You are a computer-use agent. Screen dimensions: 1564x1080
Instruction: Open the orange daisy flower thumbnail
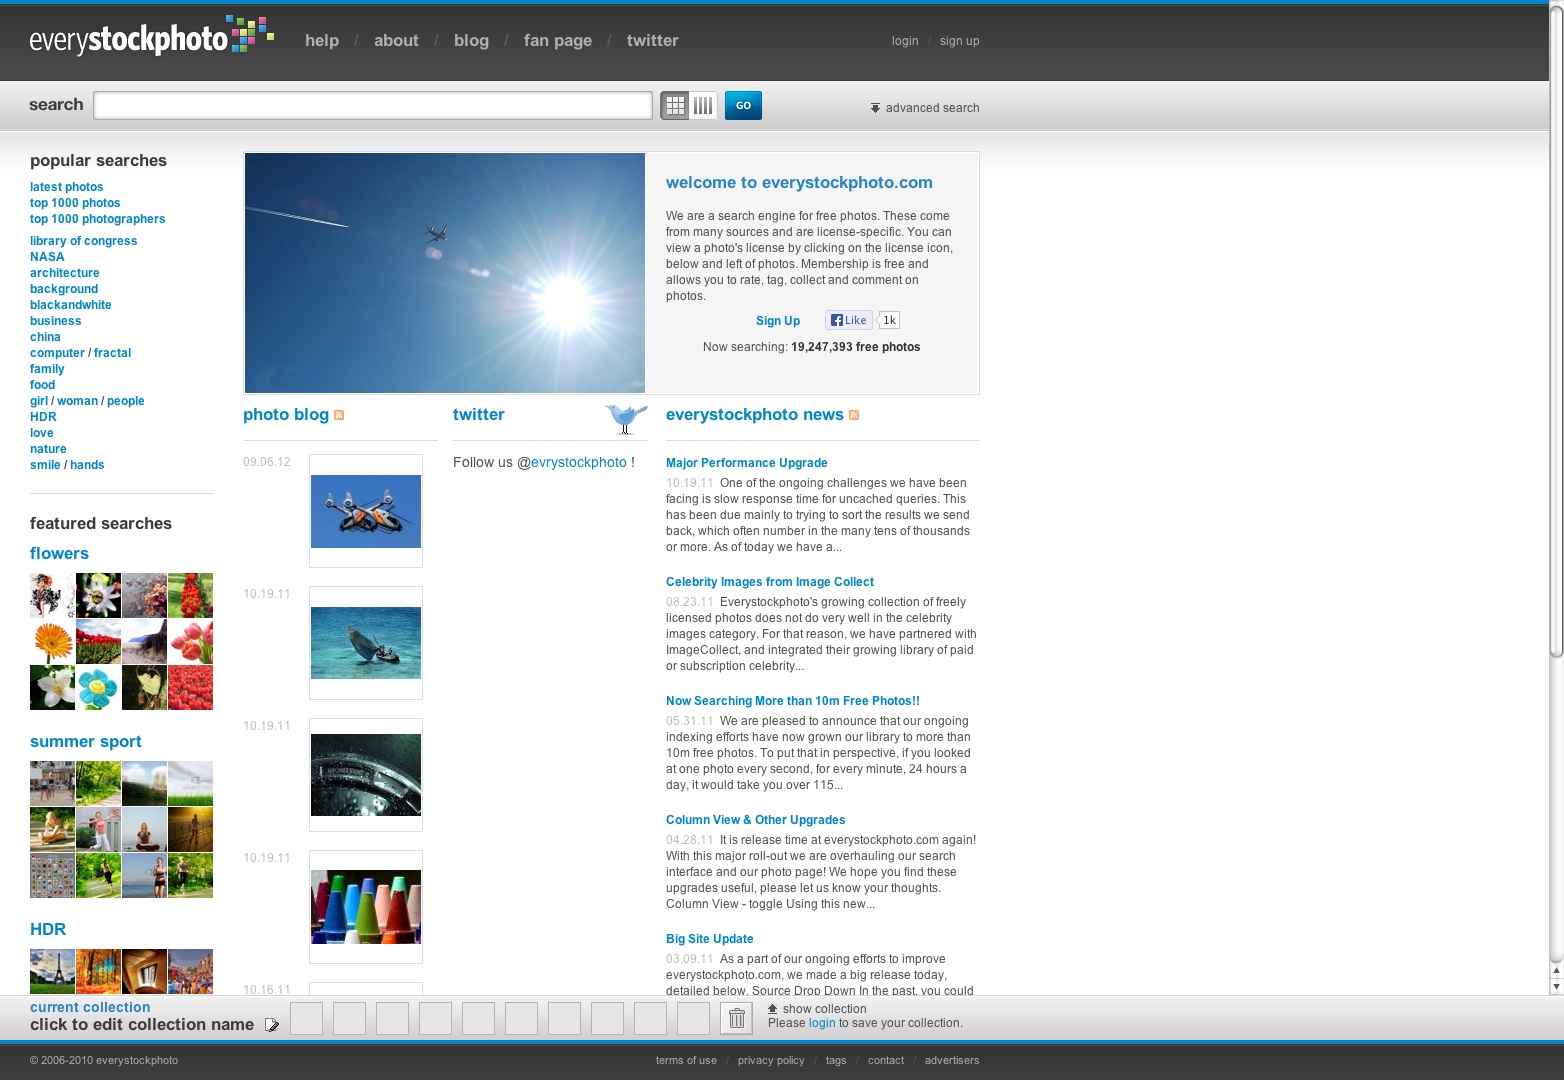click(52, 642)
